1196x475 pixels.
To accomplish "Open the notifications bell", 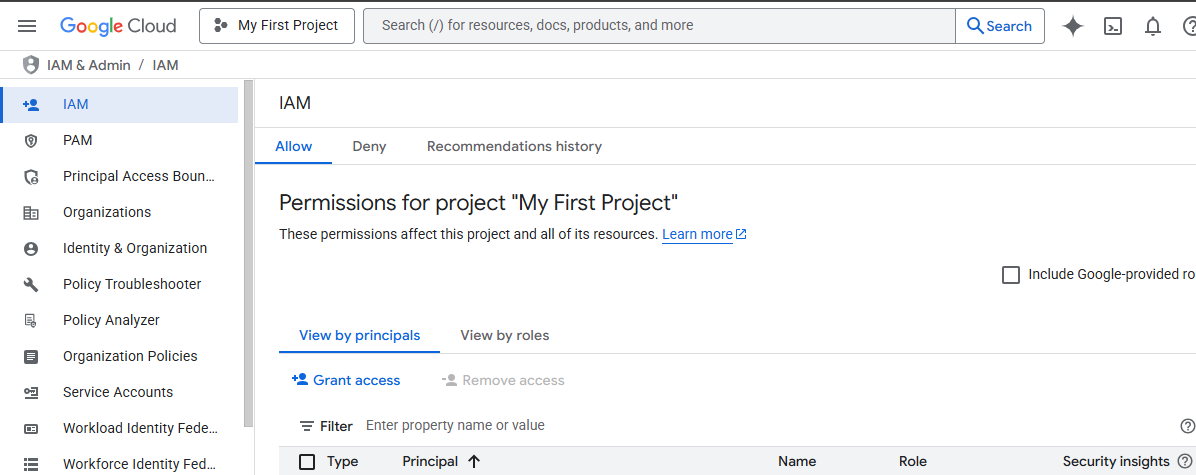I will 1153,26.
